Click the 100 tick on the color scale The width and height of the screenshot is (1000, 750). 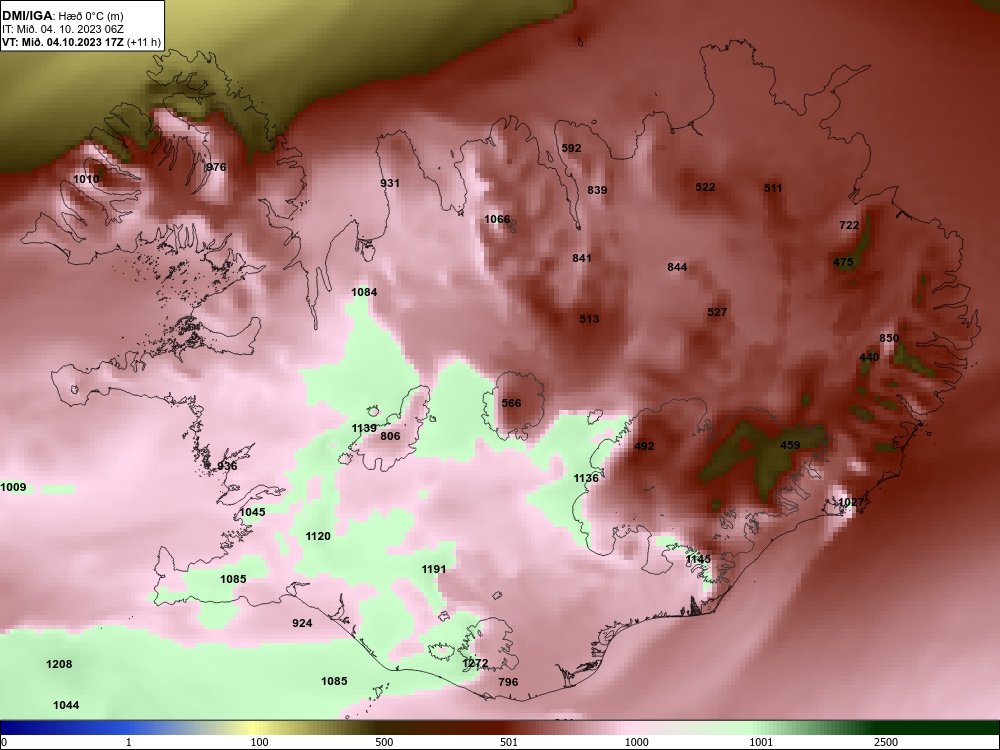[x=259, y=743]
